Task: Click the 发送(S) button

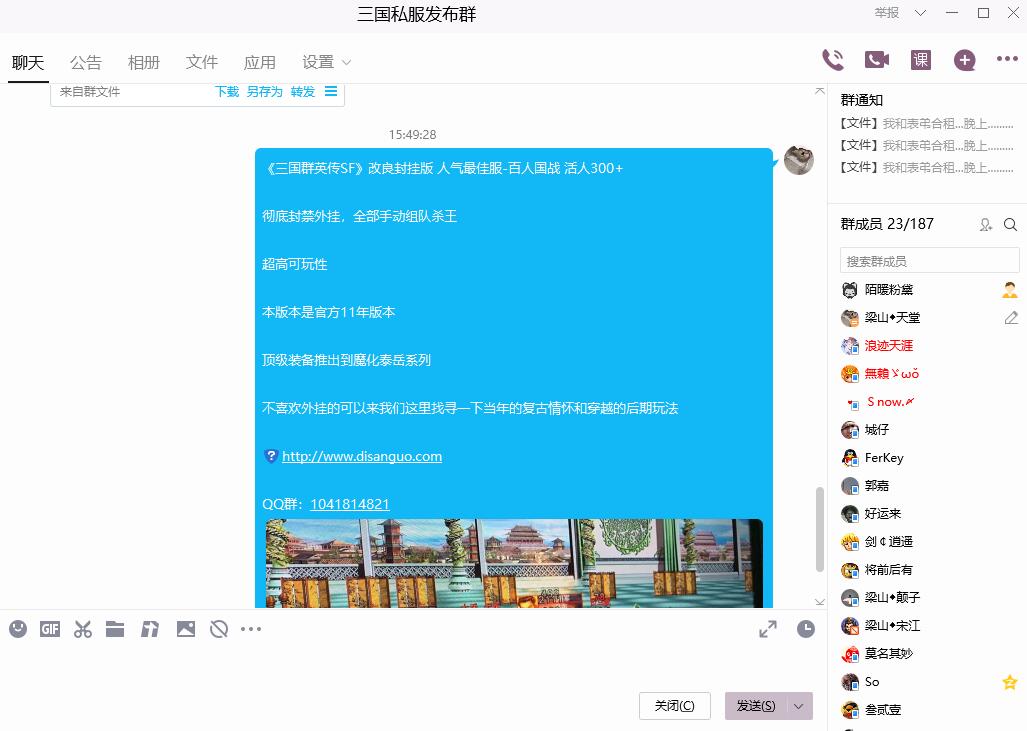Action: 756,706
